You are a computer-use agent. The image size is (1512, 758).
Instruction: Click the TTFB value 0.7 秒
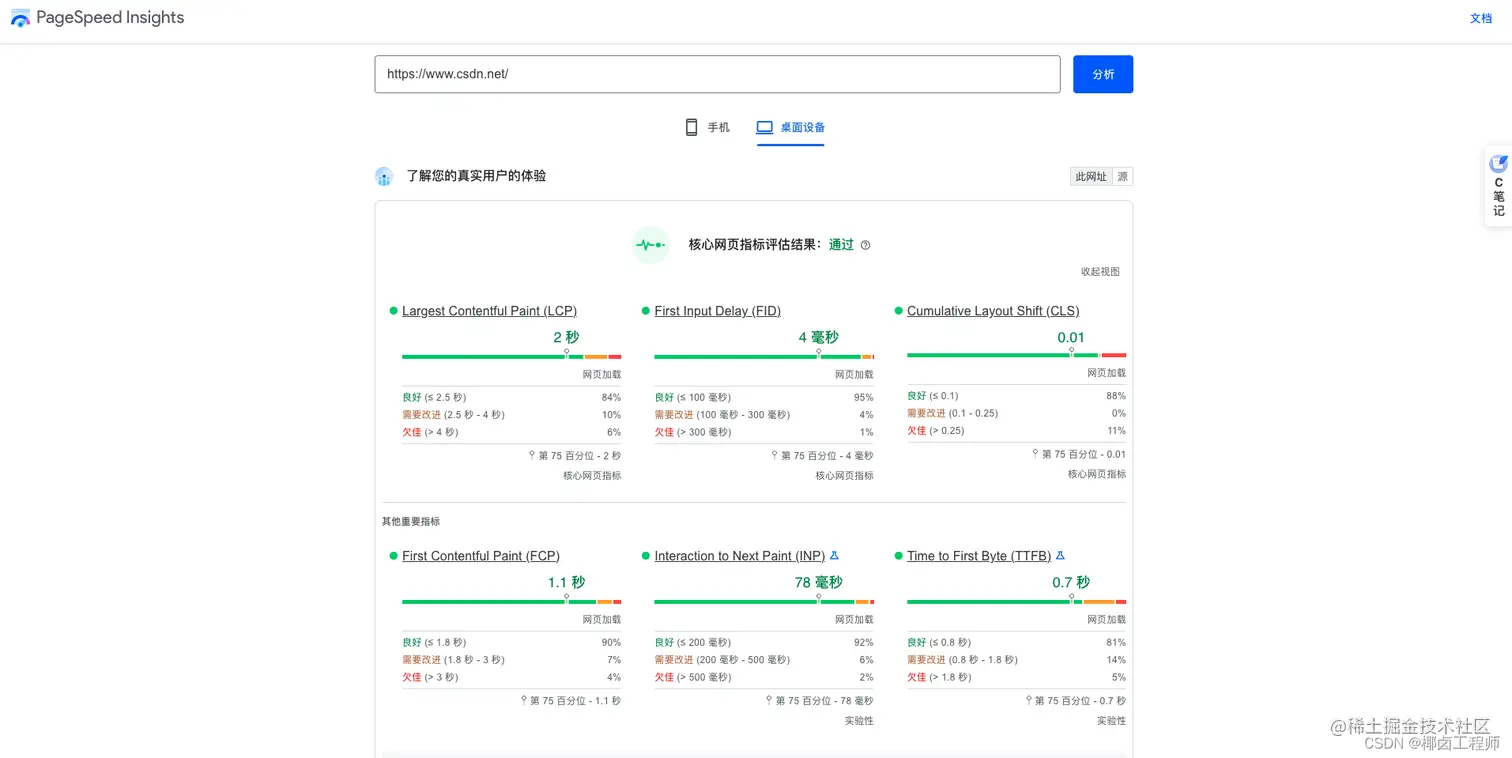[1071, 582]
